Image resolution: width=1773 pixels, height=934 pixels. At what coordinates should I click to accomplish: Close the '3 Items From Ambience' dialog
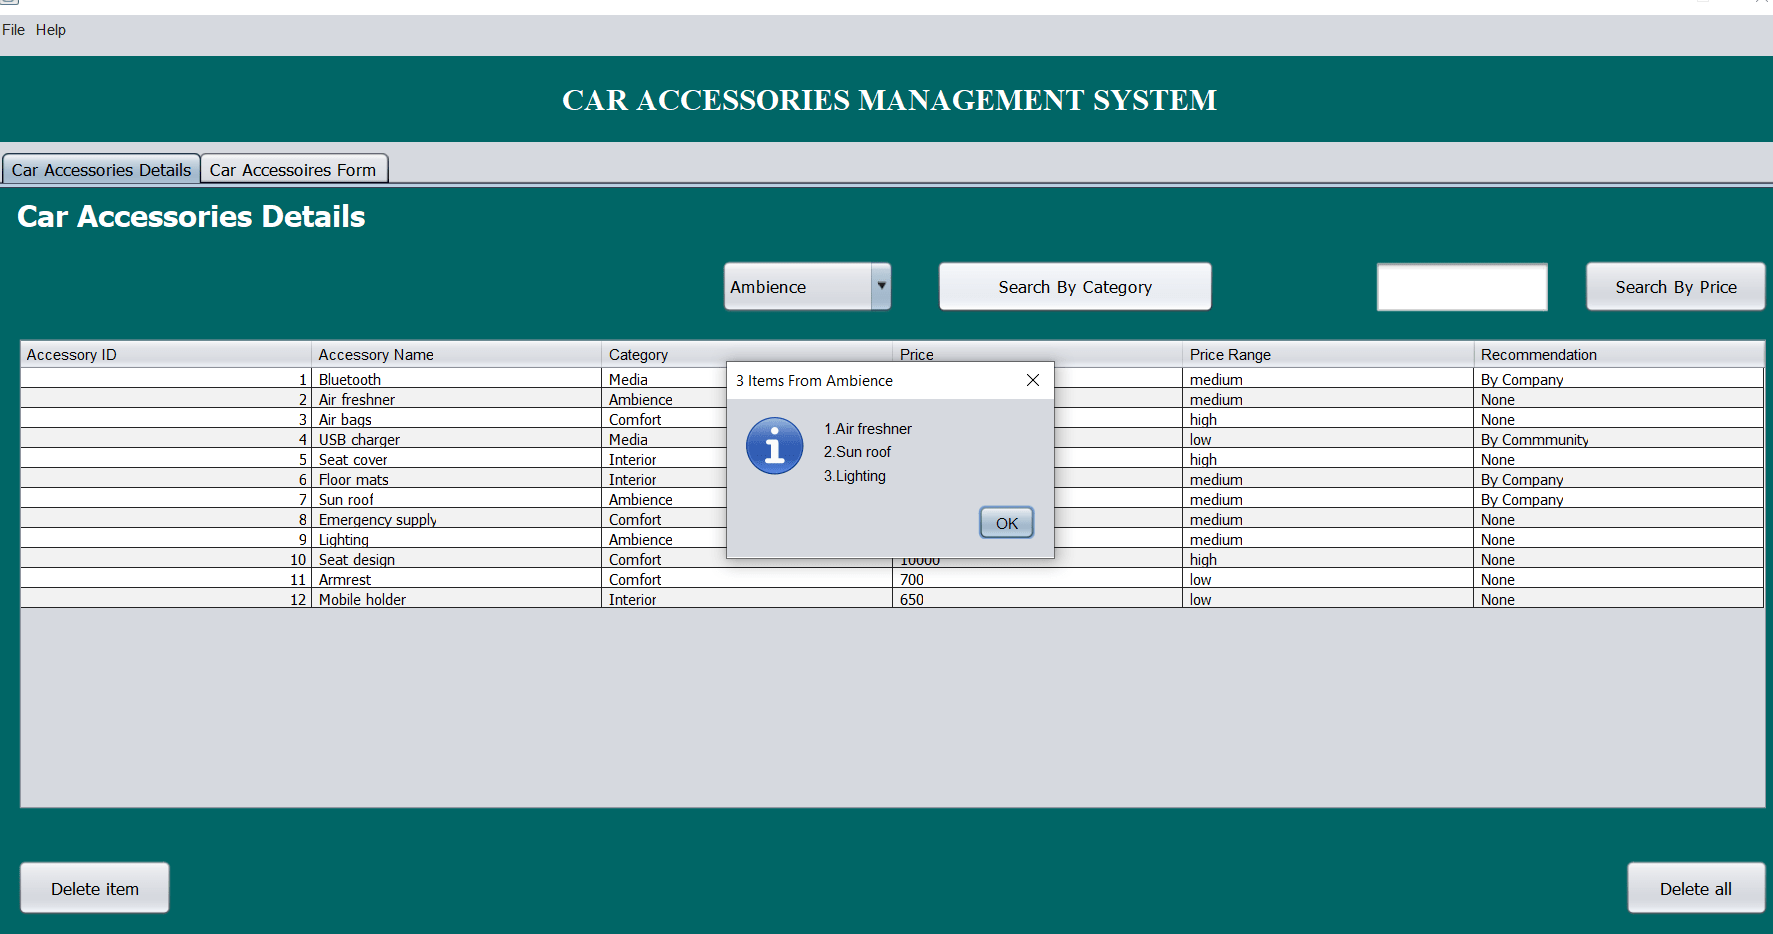(x=1032, y=380)
